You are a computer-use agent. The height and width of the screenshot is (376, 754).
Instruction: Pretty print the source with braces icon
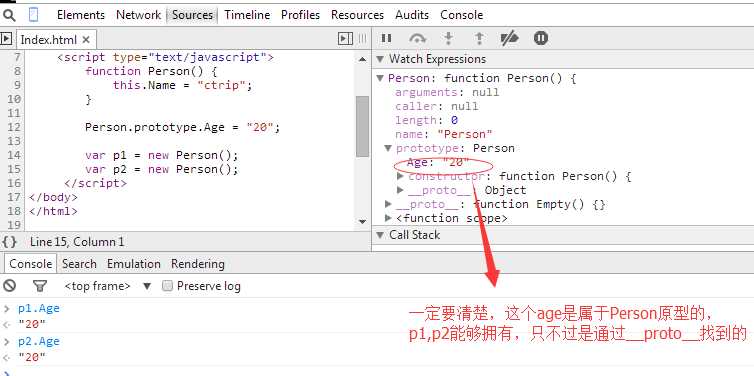pyautogui.click(x=9, y=241)
